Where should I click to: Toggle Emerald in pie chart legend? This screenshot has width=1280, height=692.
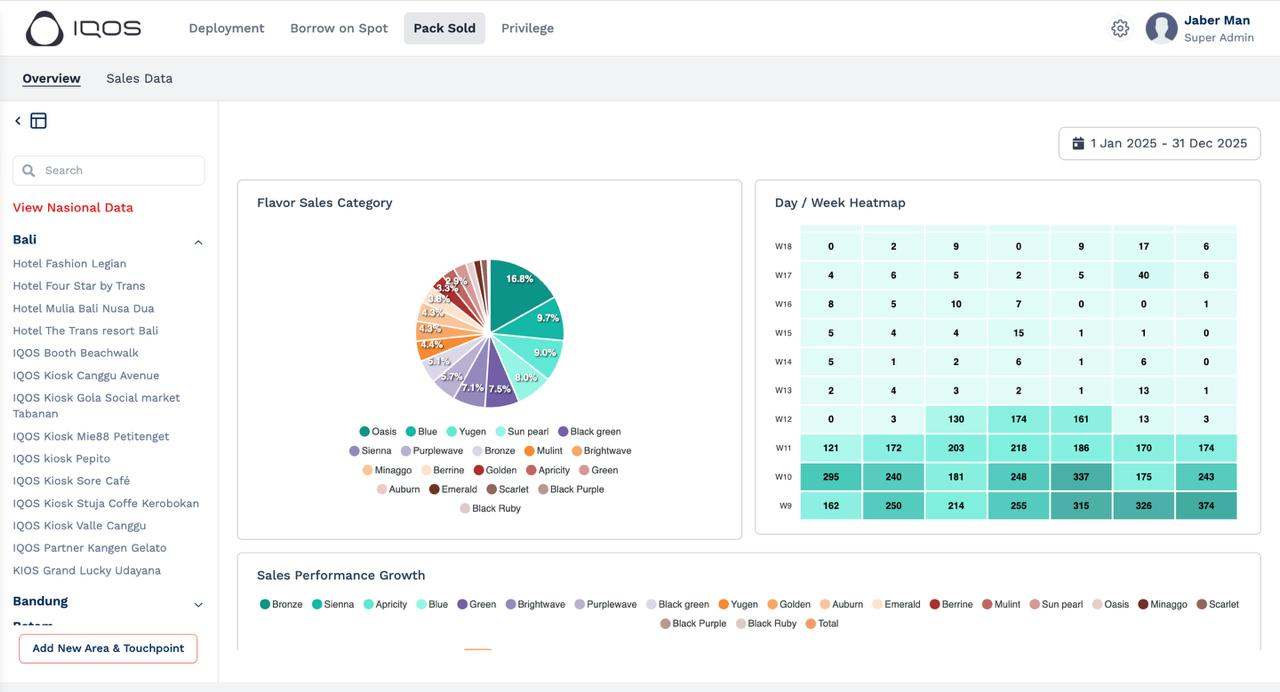(x=453, y=490)
